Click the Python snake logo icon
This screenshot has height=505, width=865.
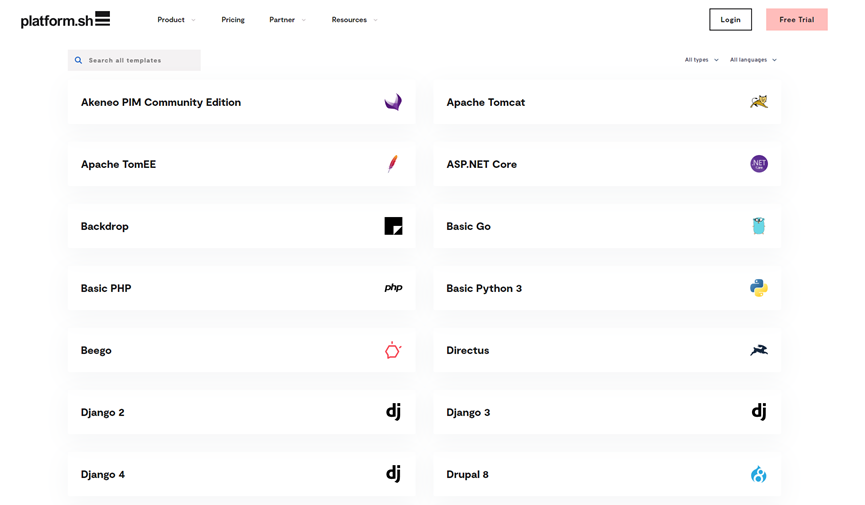coord(759,288)
